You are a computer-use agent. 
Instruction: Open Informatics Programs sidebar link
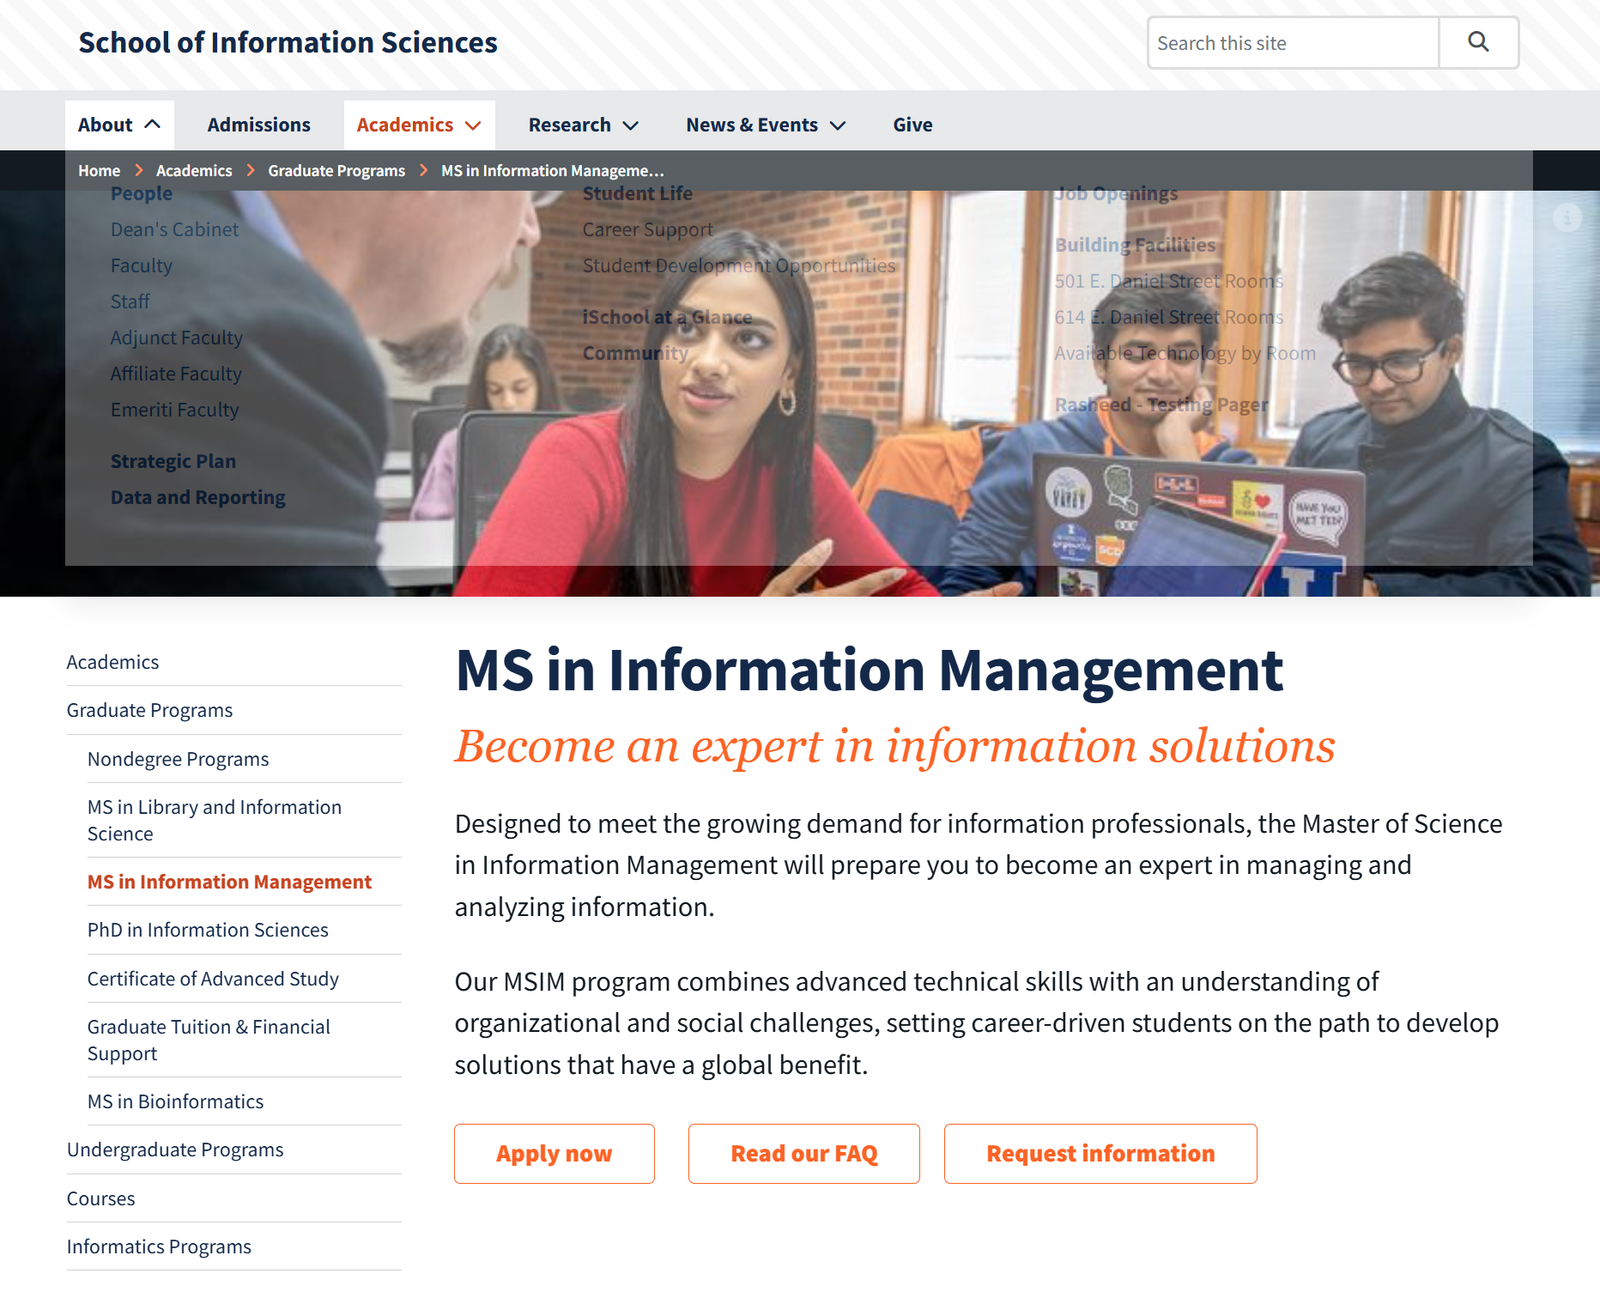coord(159,1247)
